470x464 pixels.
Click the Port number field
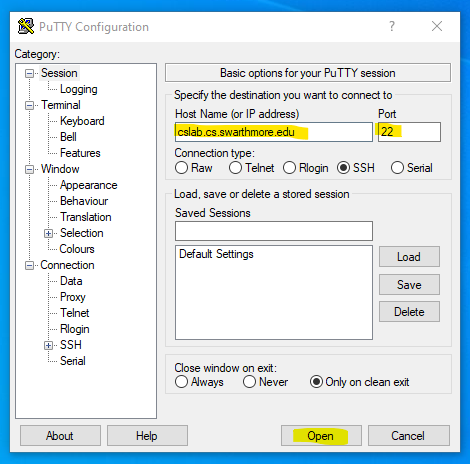409,132
